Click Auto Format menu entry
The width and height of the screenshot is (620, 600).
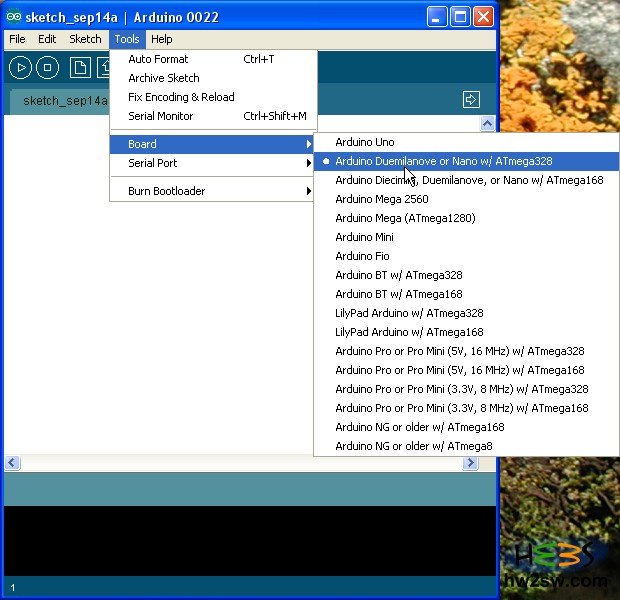coord(158,59)
